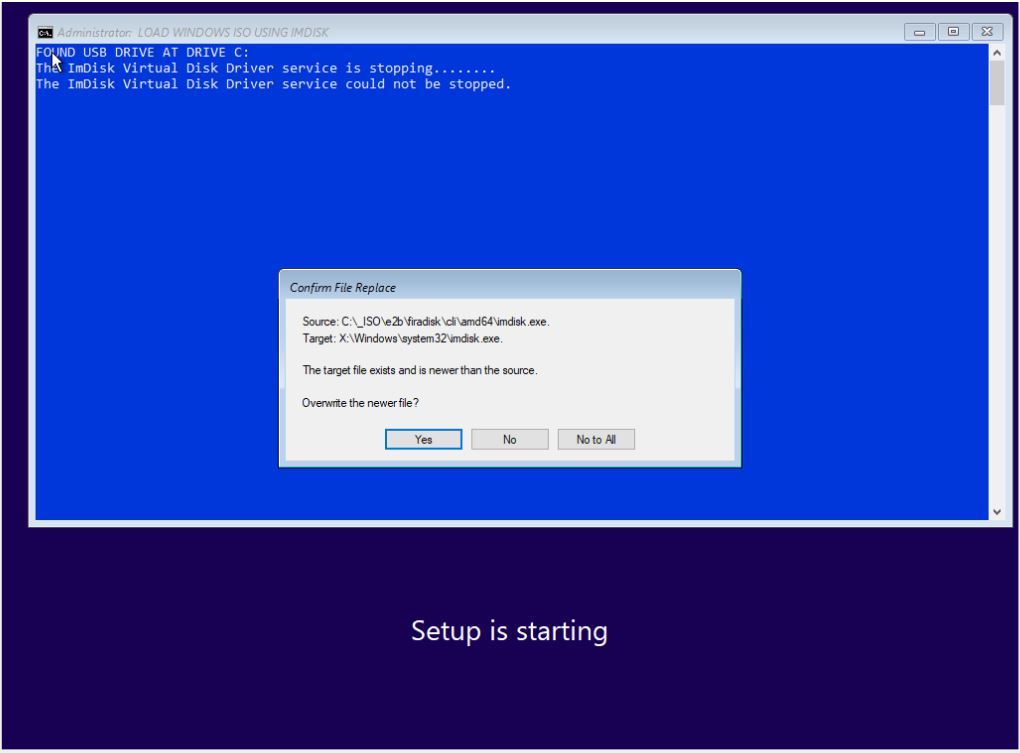
Task: Click 'Overwrite the newer file?' text
Action: pos(360,403)
